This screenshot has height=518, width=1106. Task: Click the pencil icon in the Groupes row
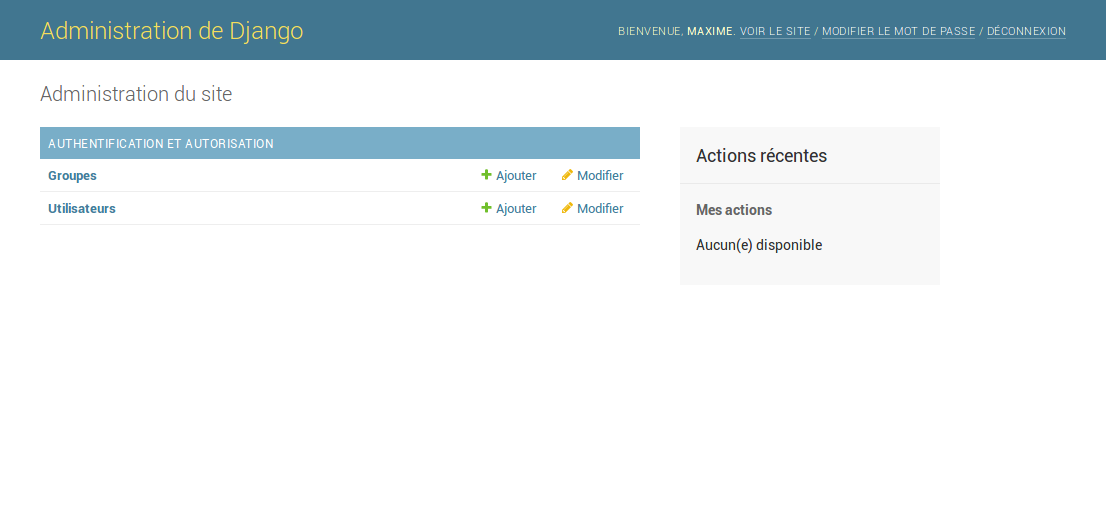pyautogui.click(x=567, y=175)
